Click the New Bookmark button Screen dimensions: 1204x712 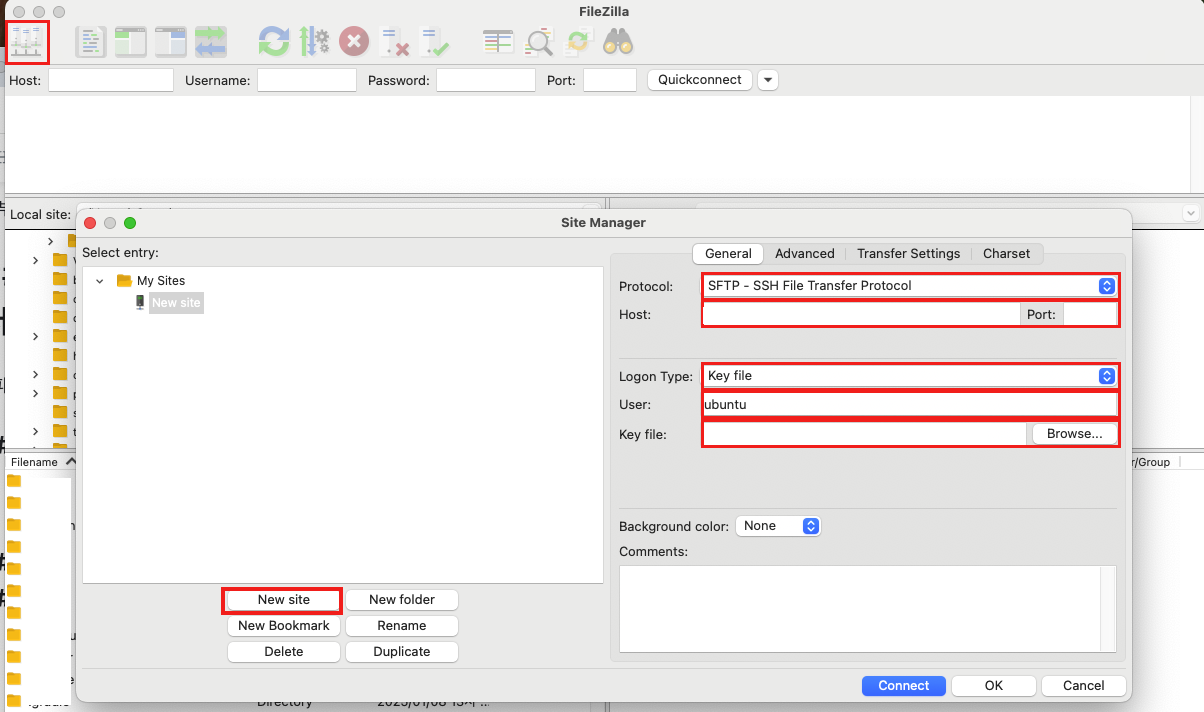pos(284,626)
